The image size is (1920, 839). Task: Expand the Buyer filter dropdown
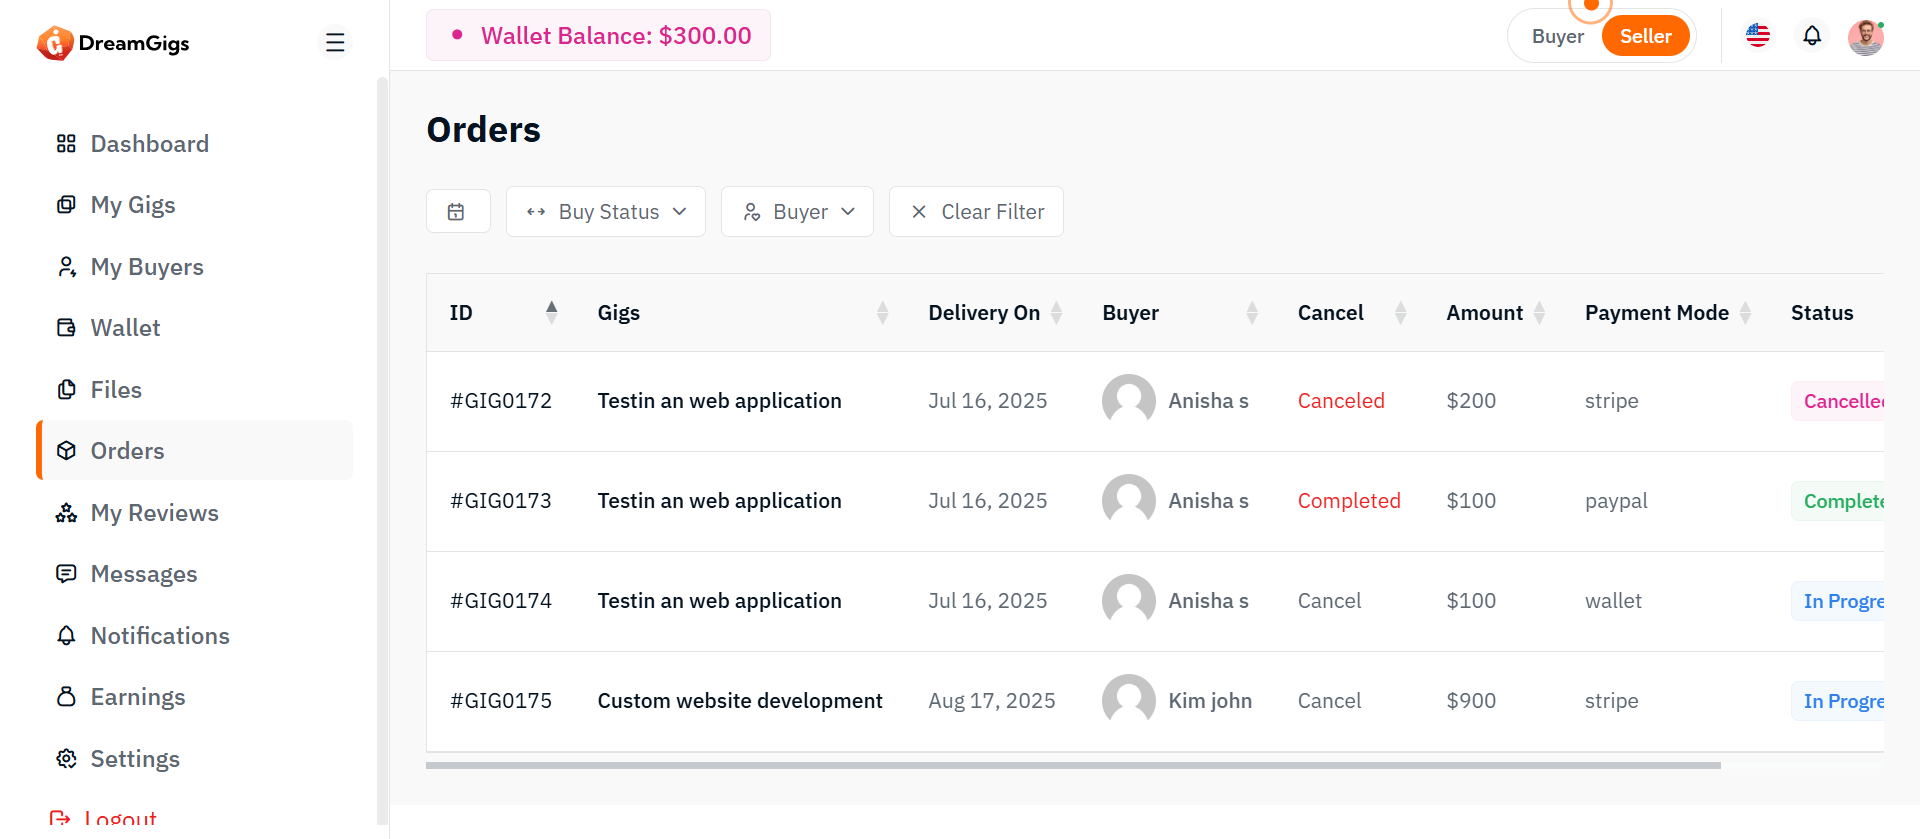[x=797, y=212]
